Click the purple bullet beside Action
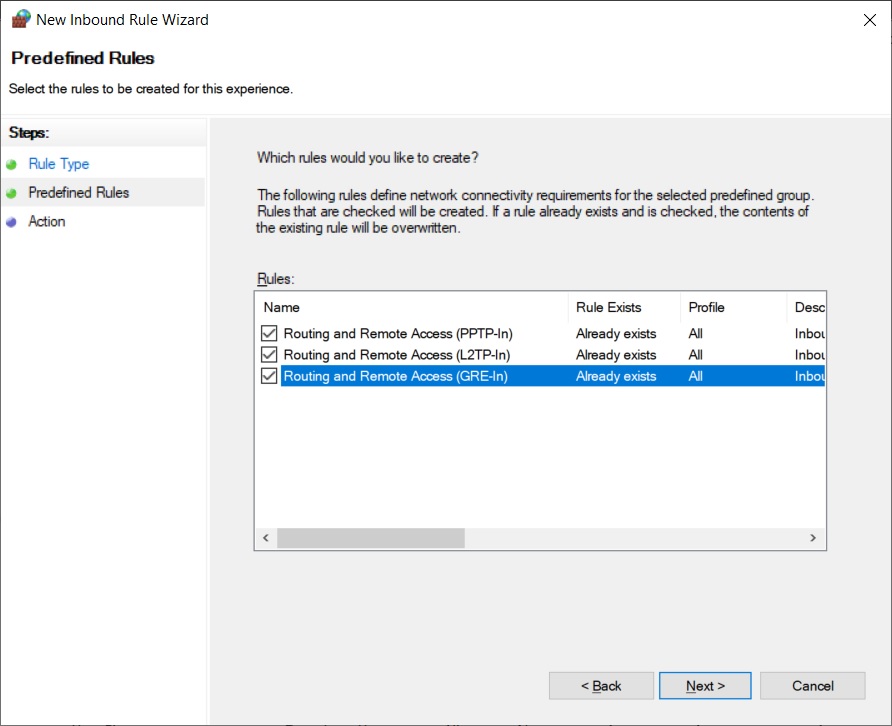This screenshot has height=726, width=892. tap(11, 222)
